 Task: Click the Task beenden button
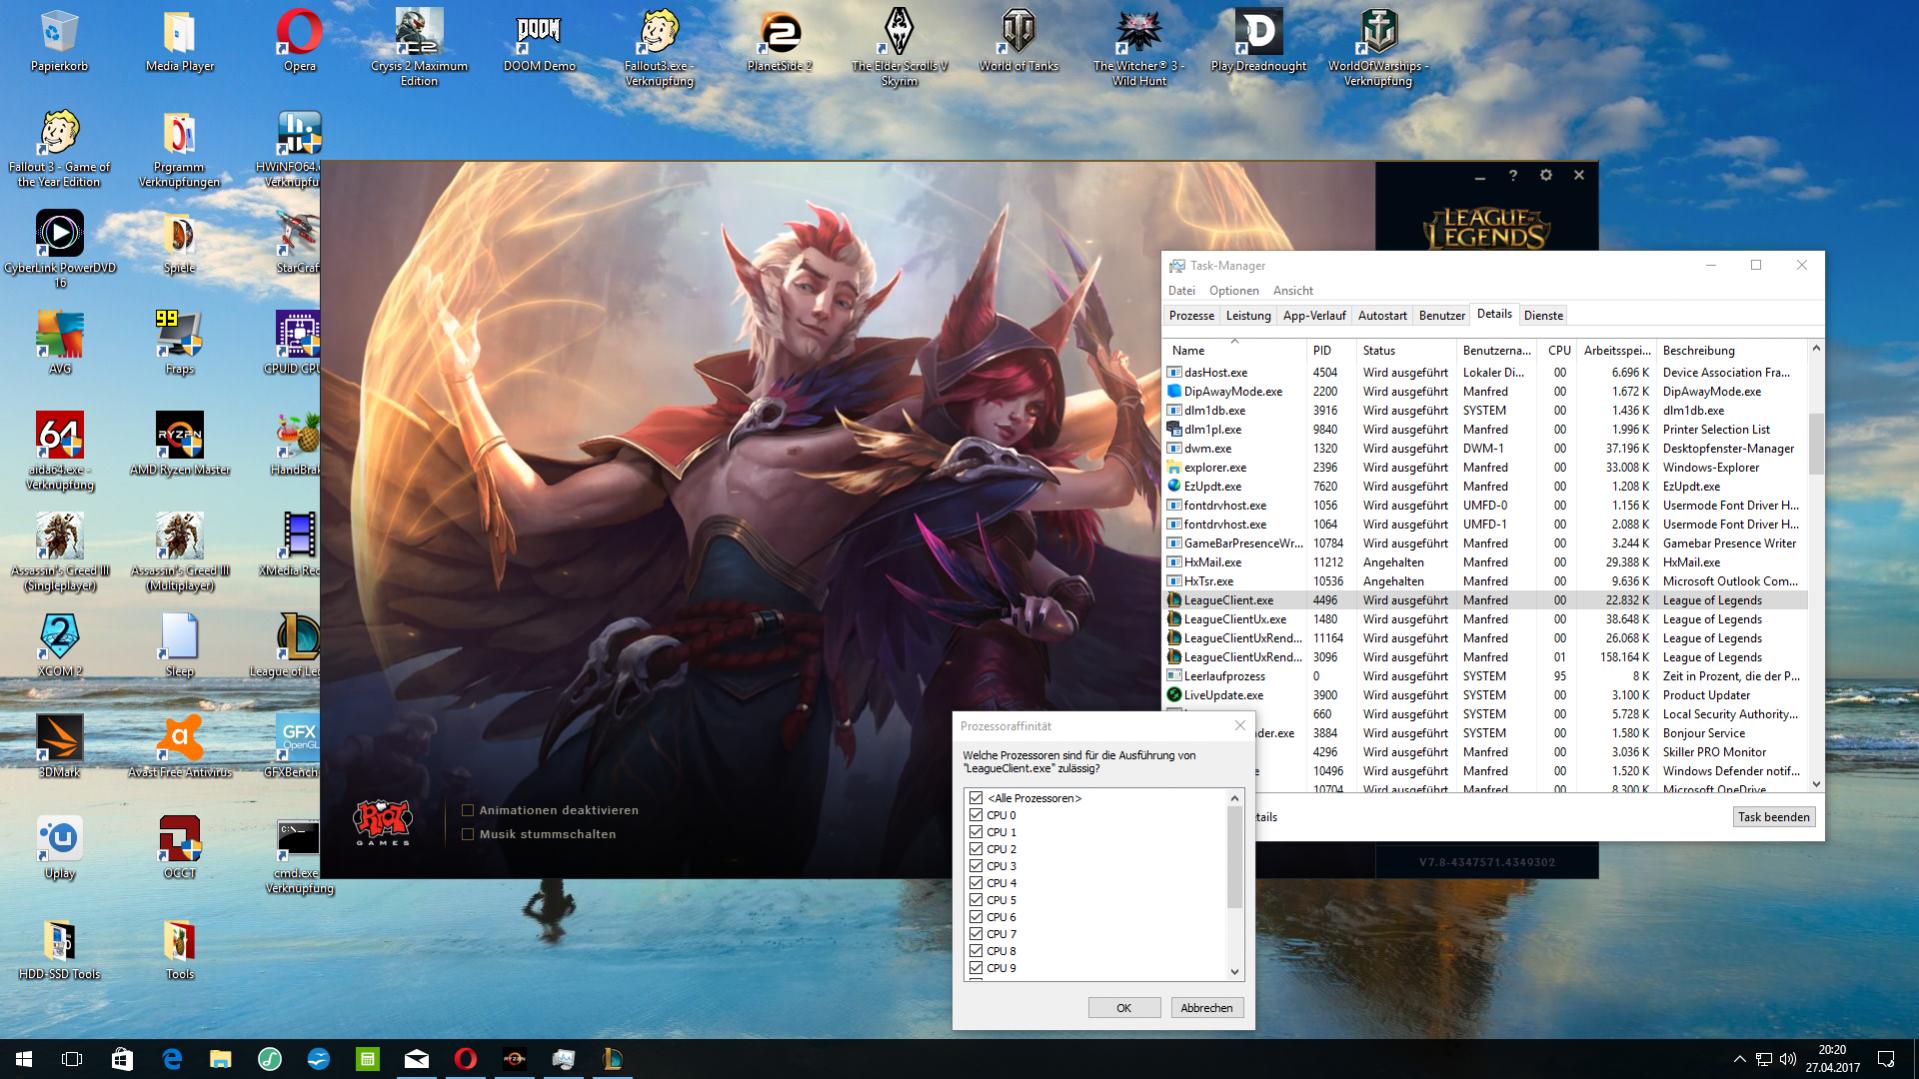point(1773,817)
